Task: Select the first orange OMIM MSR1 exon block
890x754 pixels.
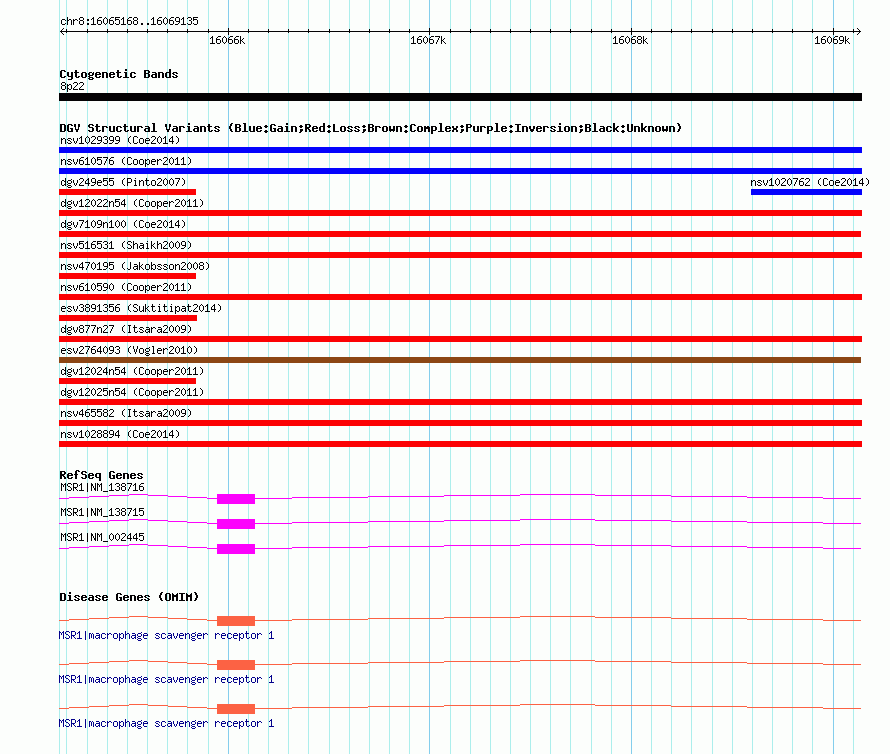Action: coord(236,621)
